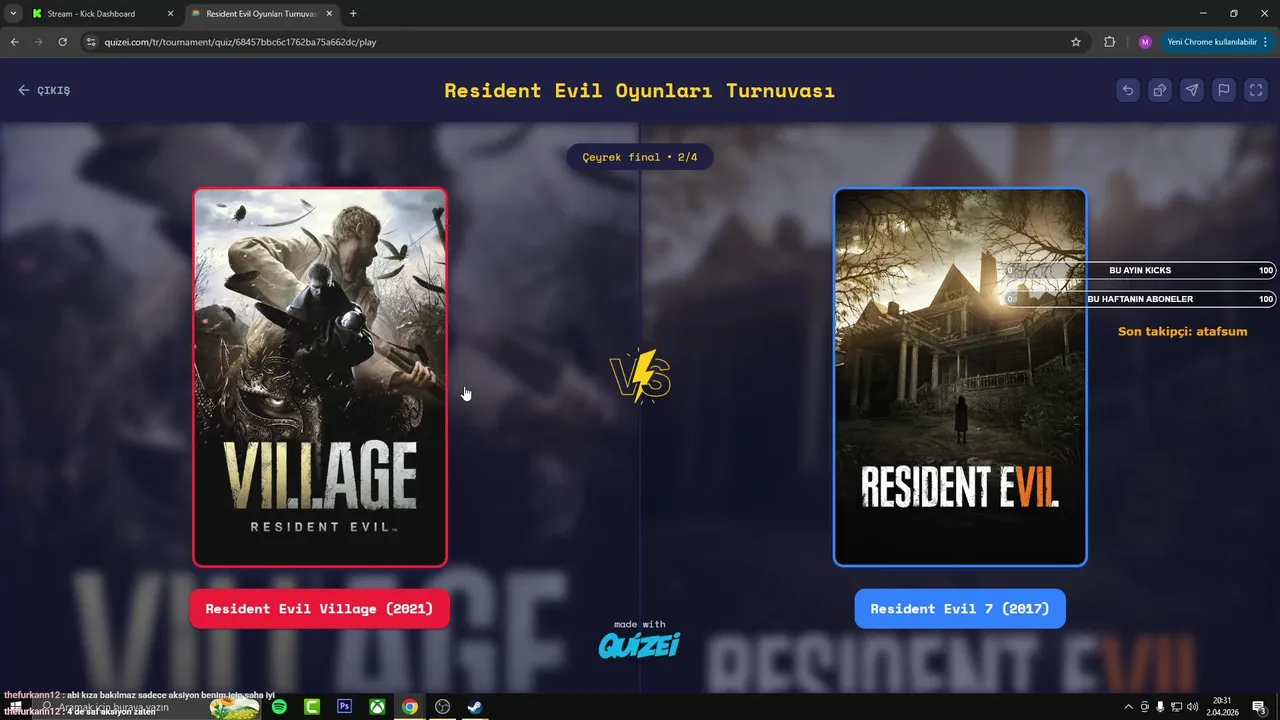Open Photoshop from the taskbar
The width and height of the screenshot is (1280, 720).
(345, 707)
